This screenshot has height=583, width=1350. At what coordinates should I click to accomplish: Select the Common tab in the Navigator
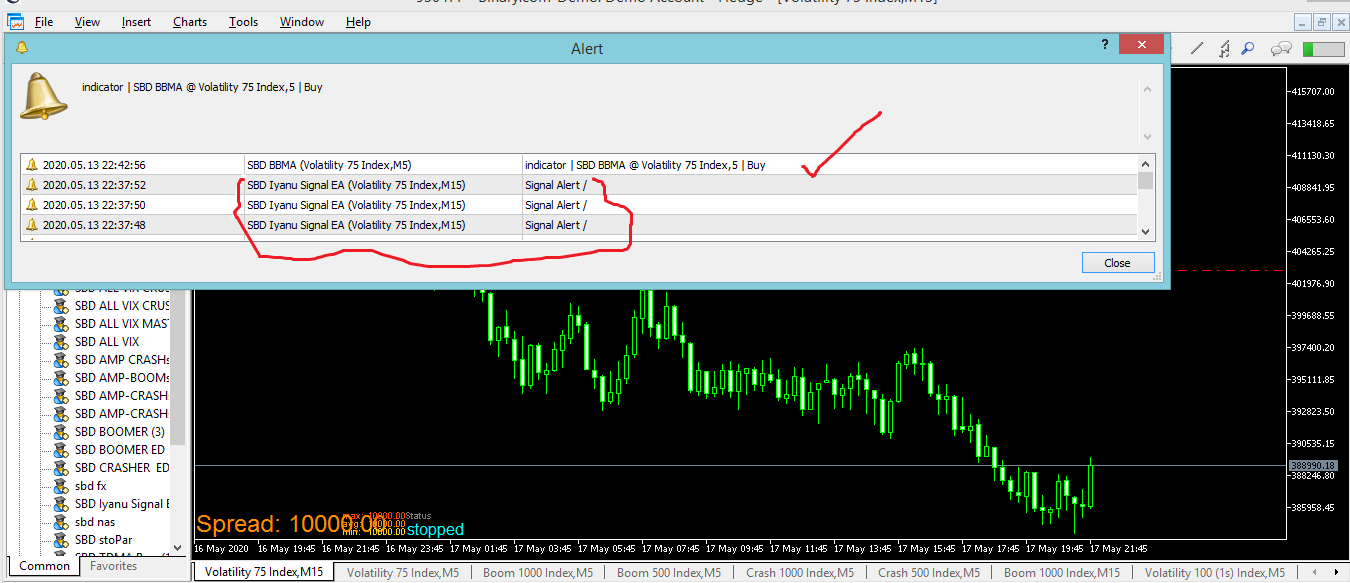pyautogui.click(x=45, y=566)
